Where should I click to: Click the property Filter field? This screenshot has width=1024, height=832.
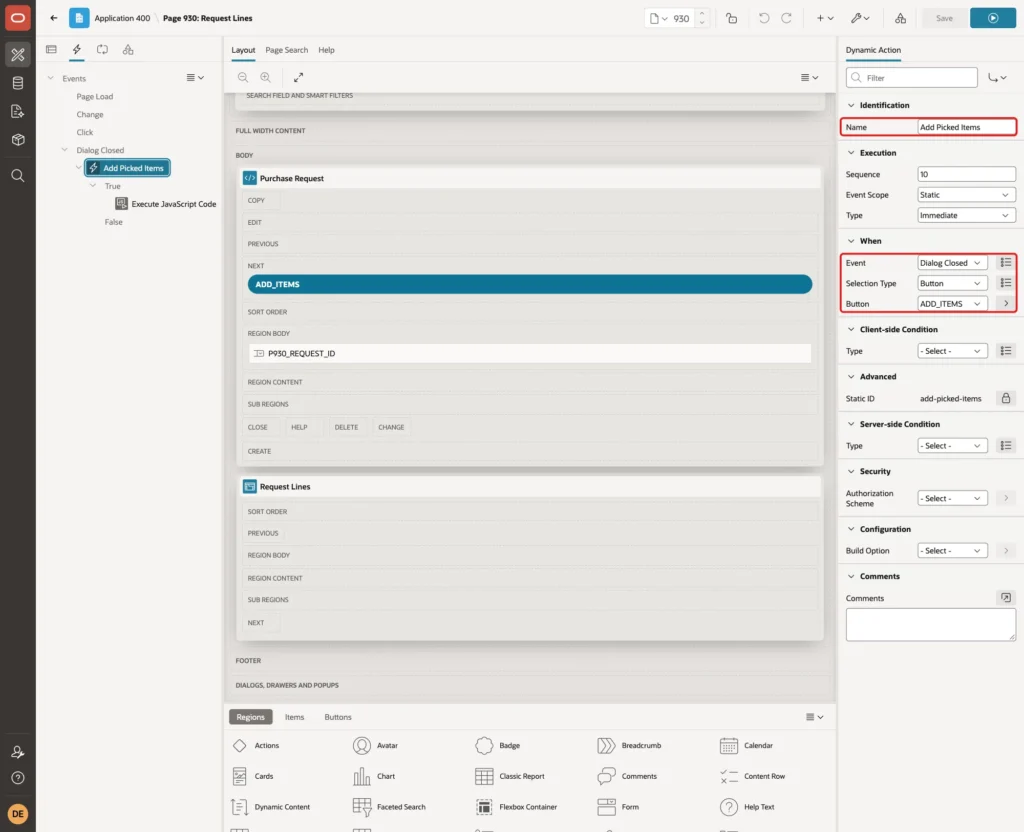[x=912, y=78]
